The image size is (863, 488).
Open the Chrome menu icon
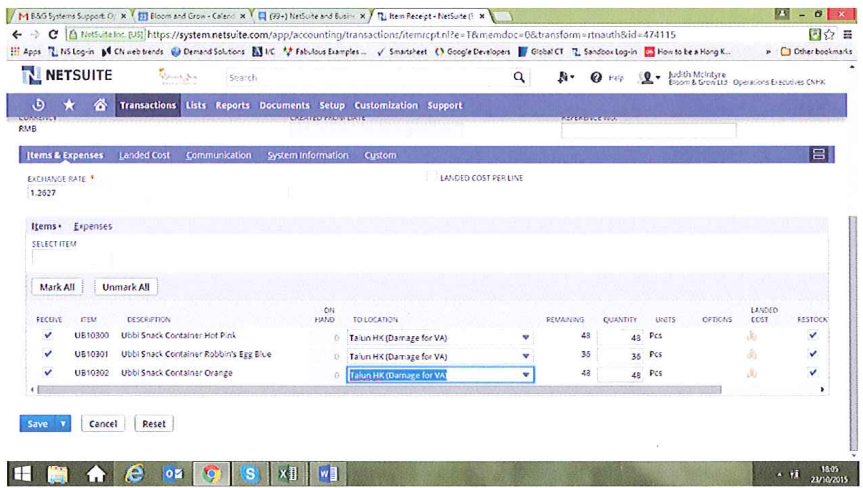(848, 35)
